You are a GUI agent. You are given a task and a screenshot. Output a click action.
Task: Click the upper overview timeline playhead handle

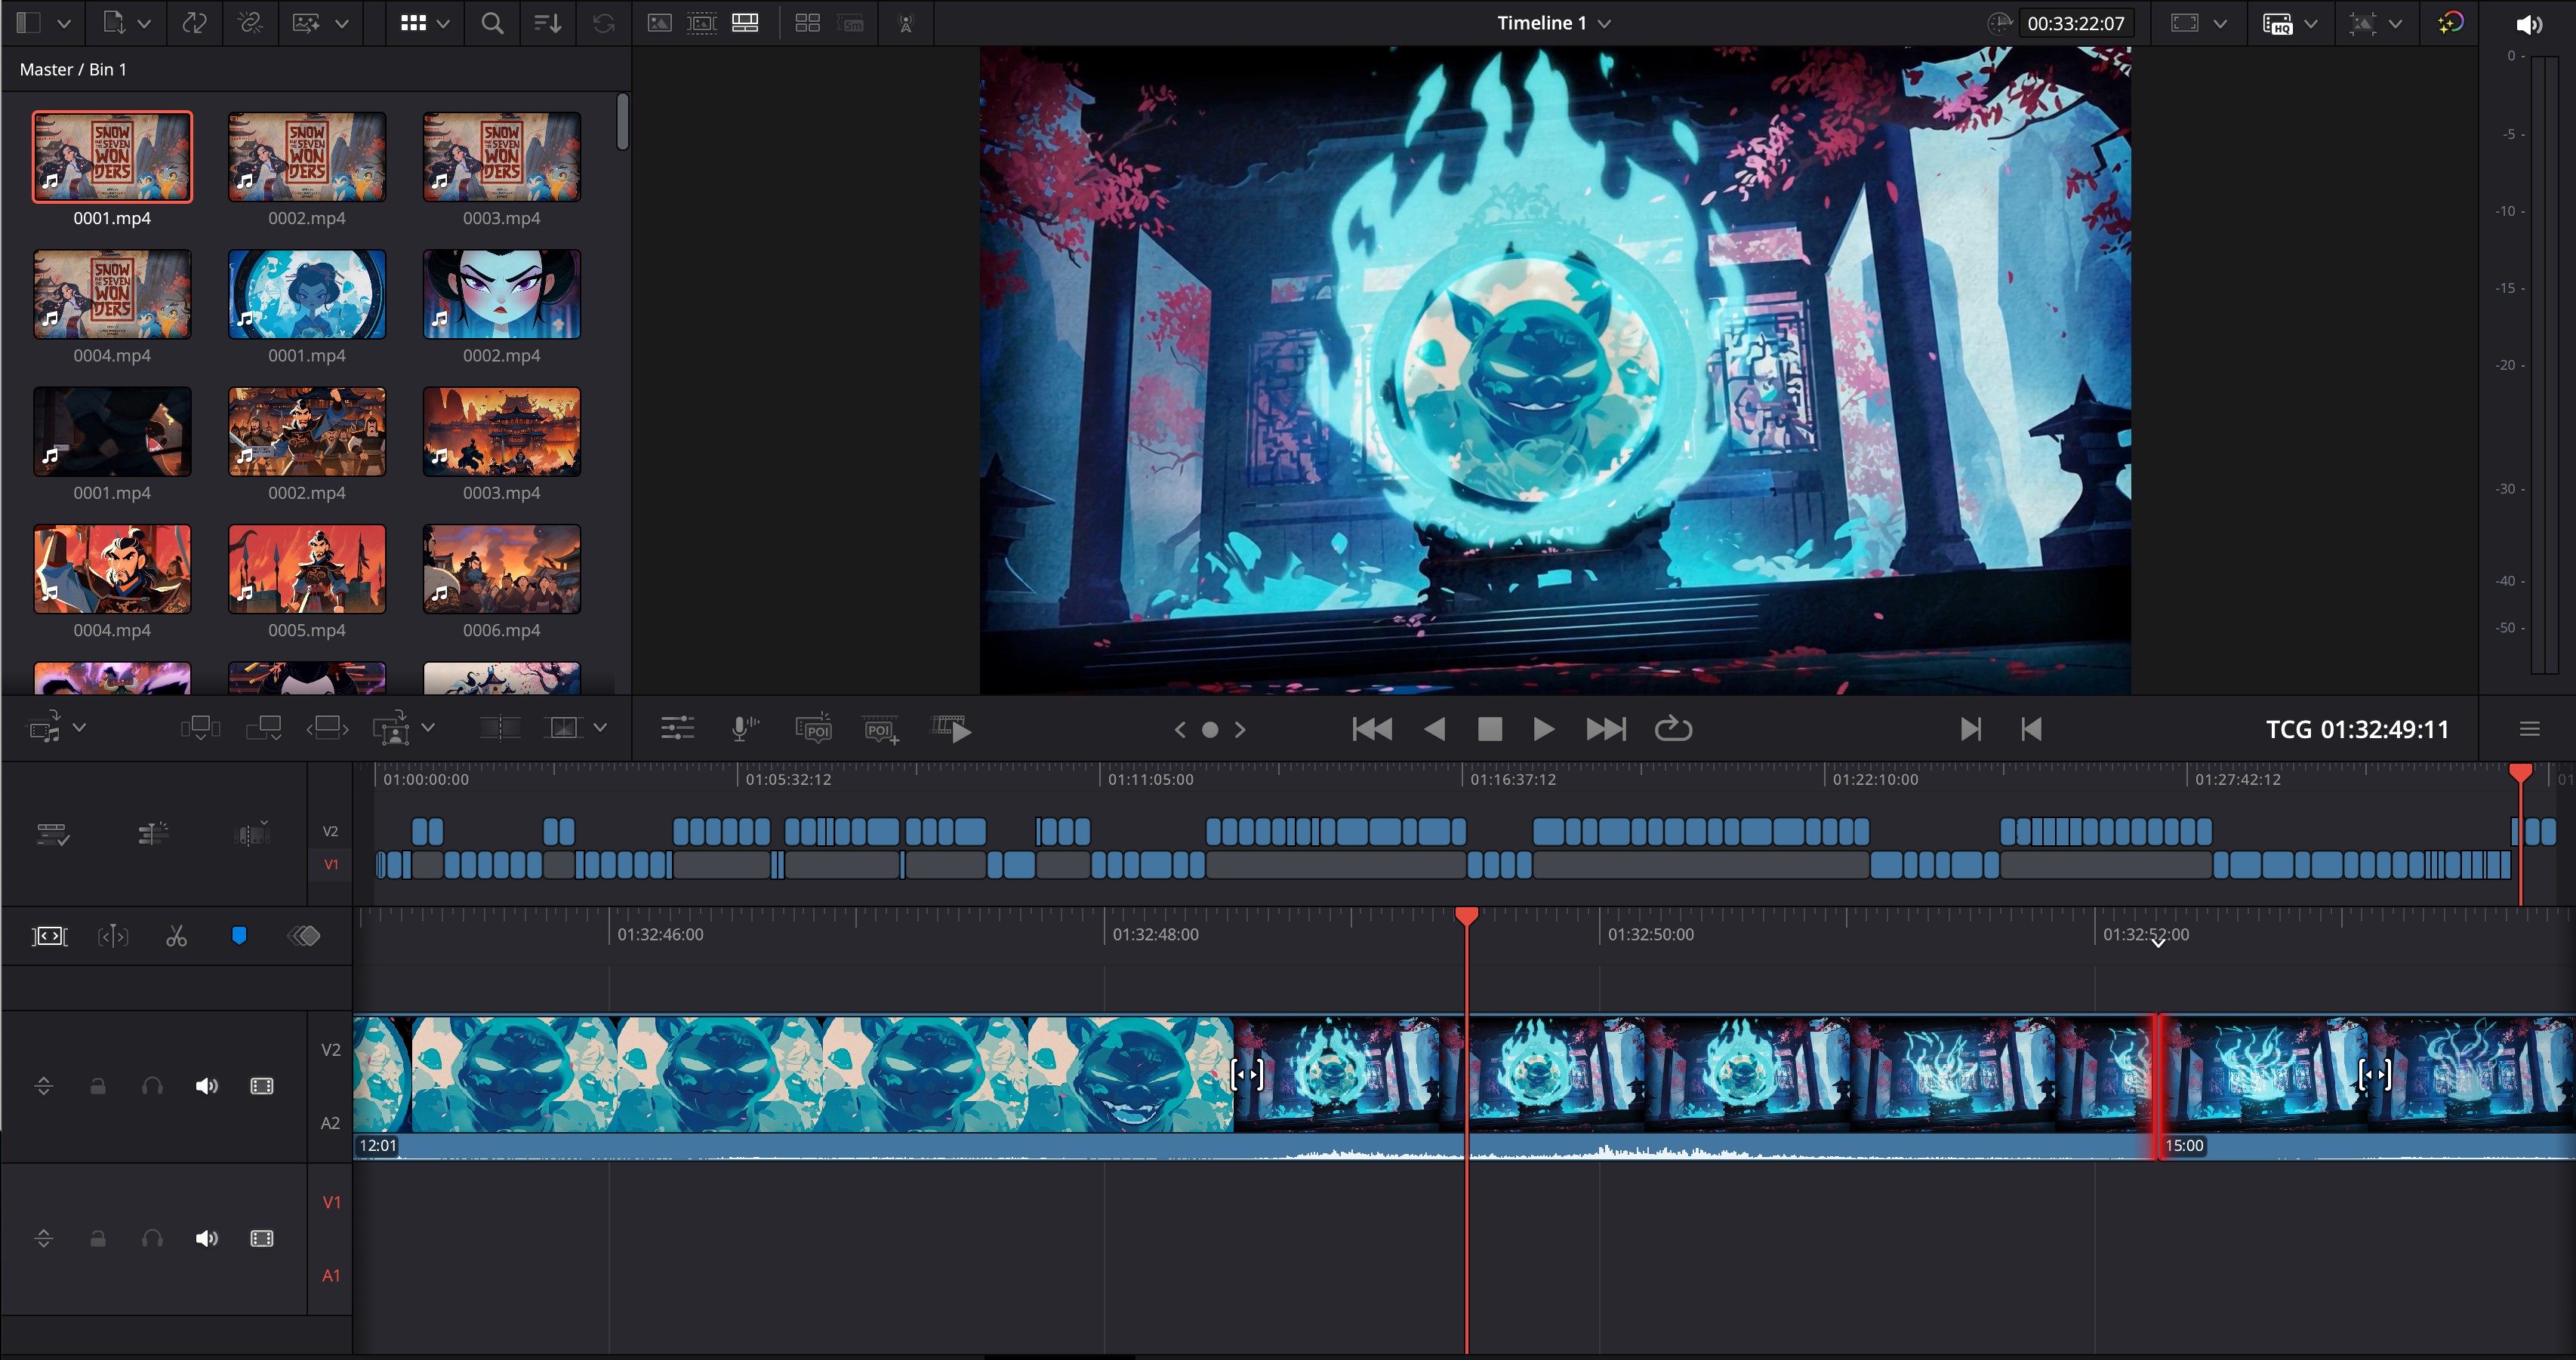point(2521,772)
